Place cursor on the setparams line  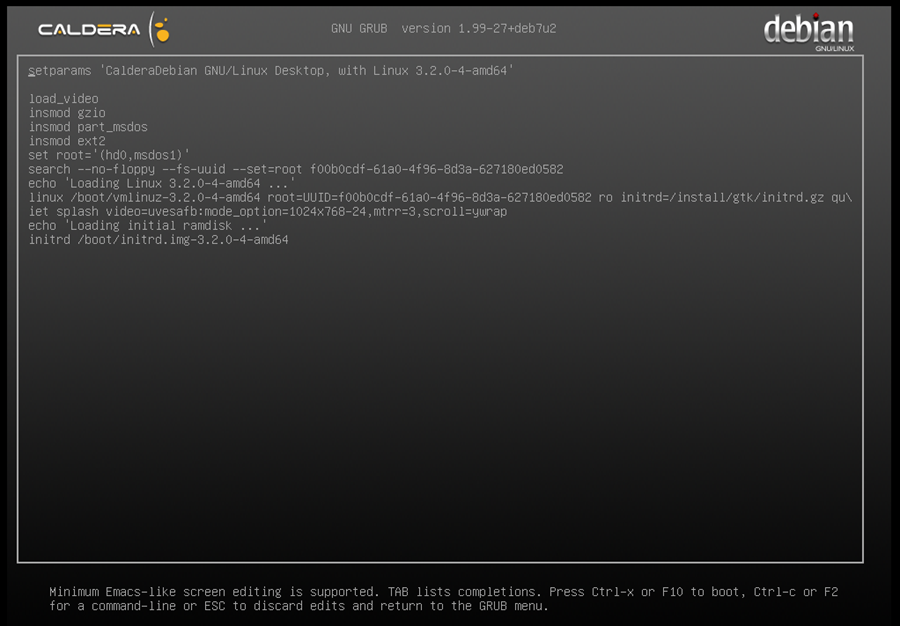click(x=270, y=71)
